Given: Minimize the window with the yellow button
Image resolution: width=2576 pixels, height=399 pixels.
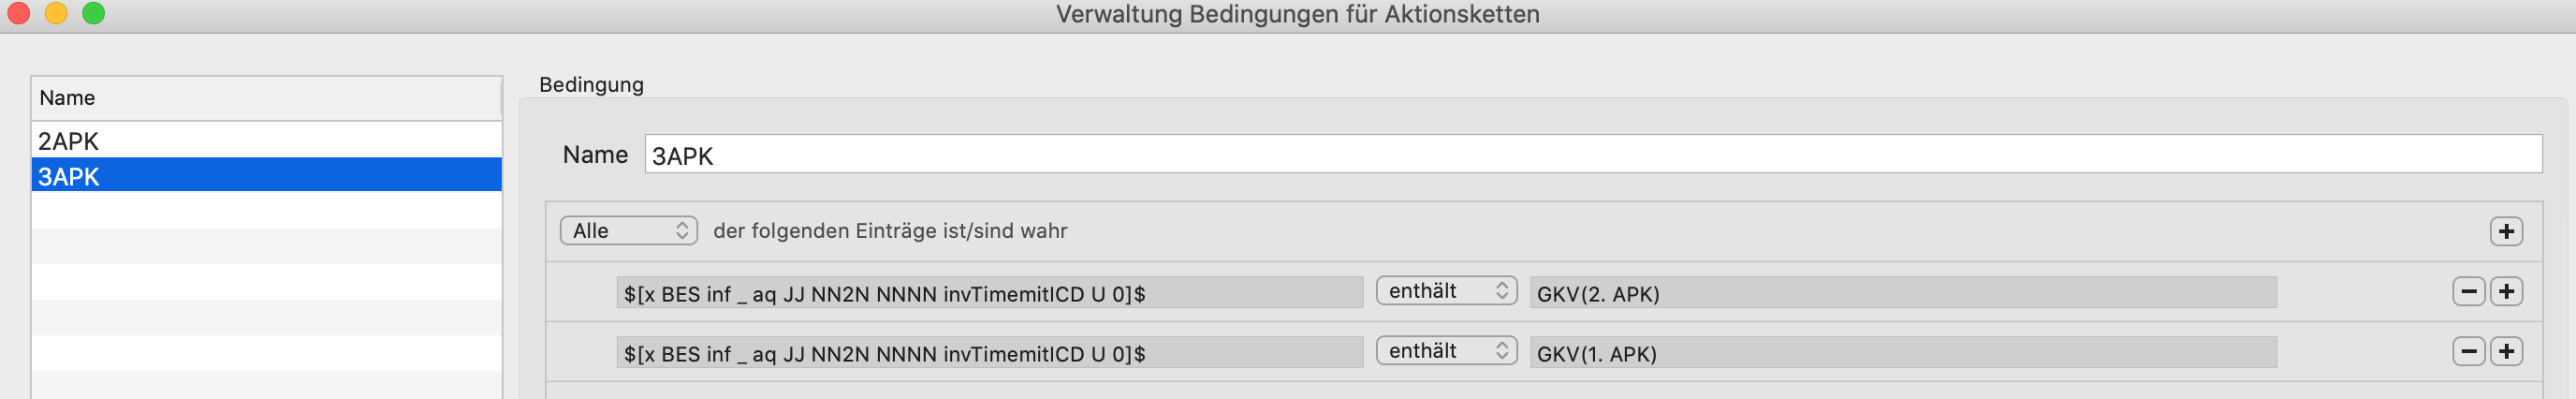Looking at the screenshot, I should tap(56, 13).
